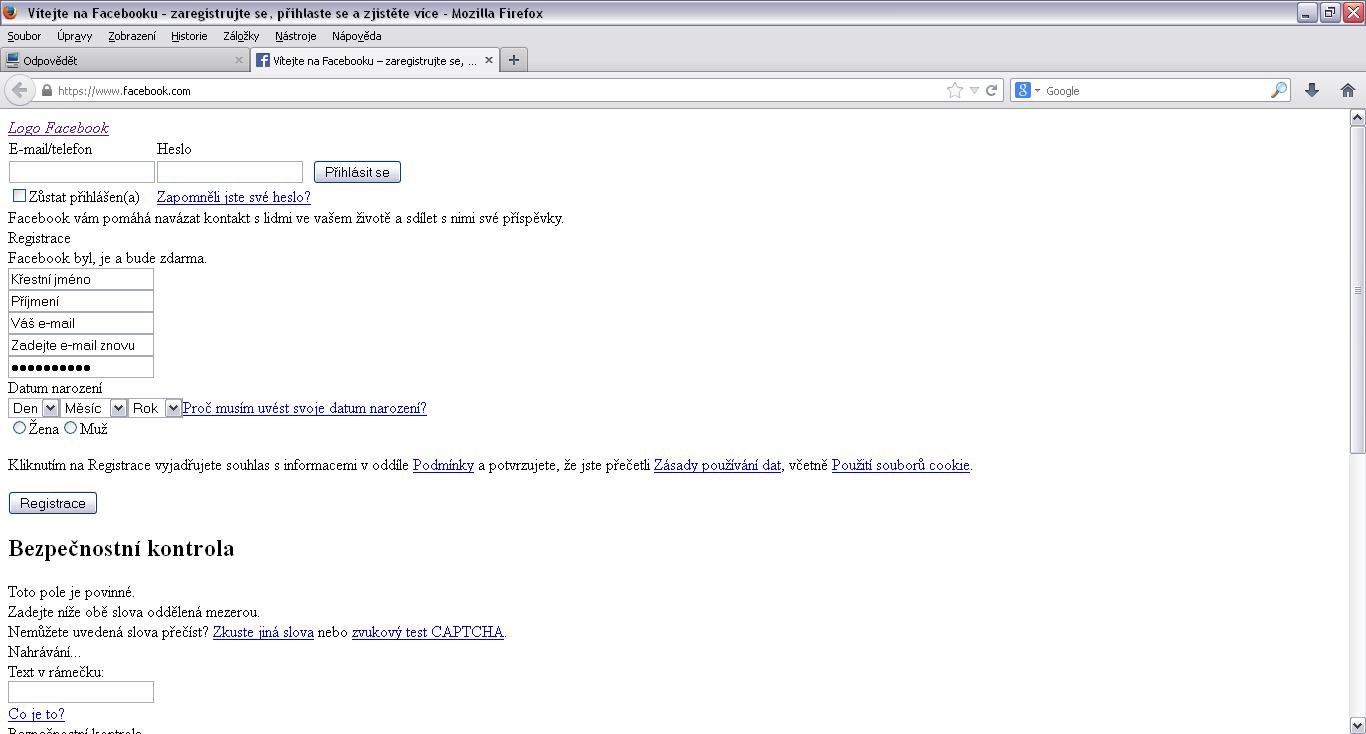
Task: Open Proč musím uvést svoje datum narození link
Action: click(x=305, y=408)
